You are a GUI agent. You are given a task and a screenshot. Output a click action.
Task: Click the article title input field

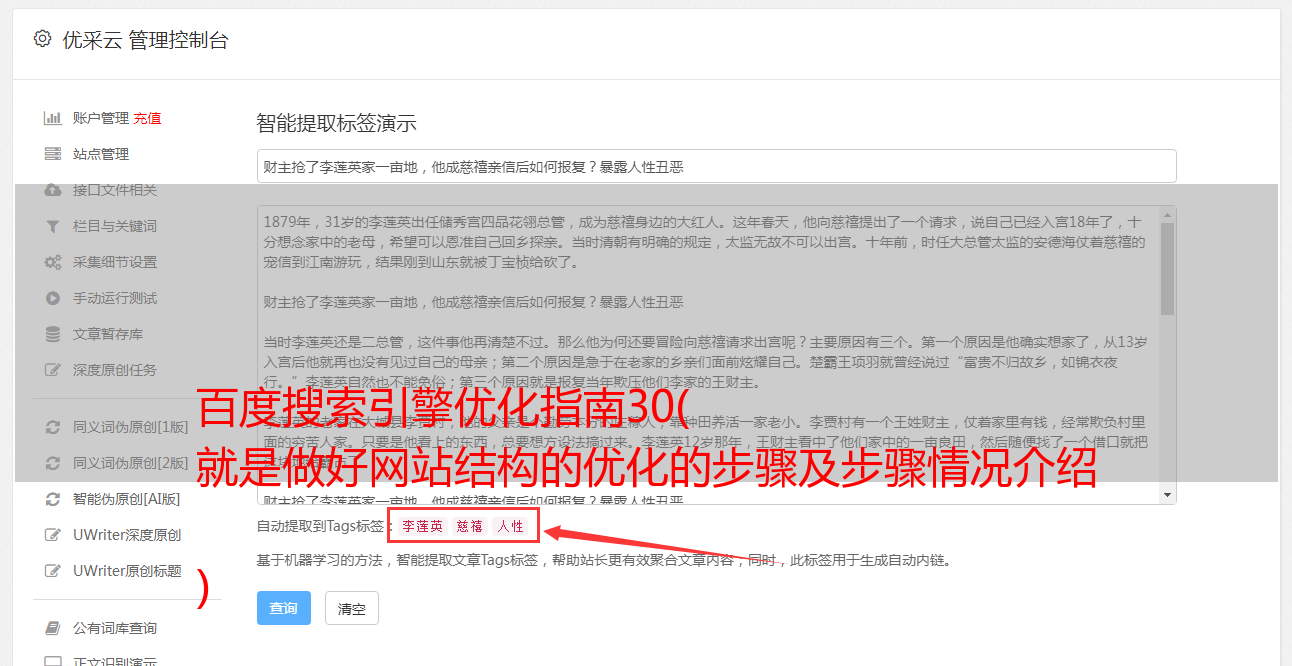coord(716,166)
